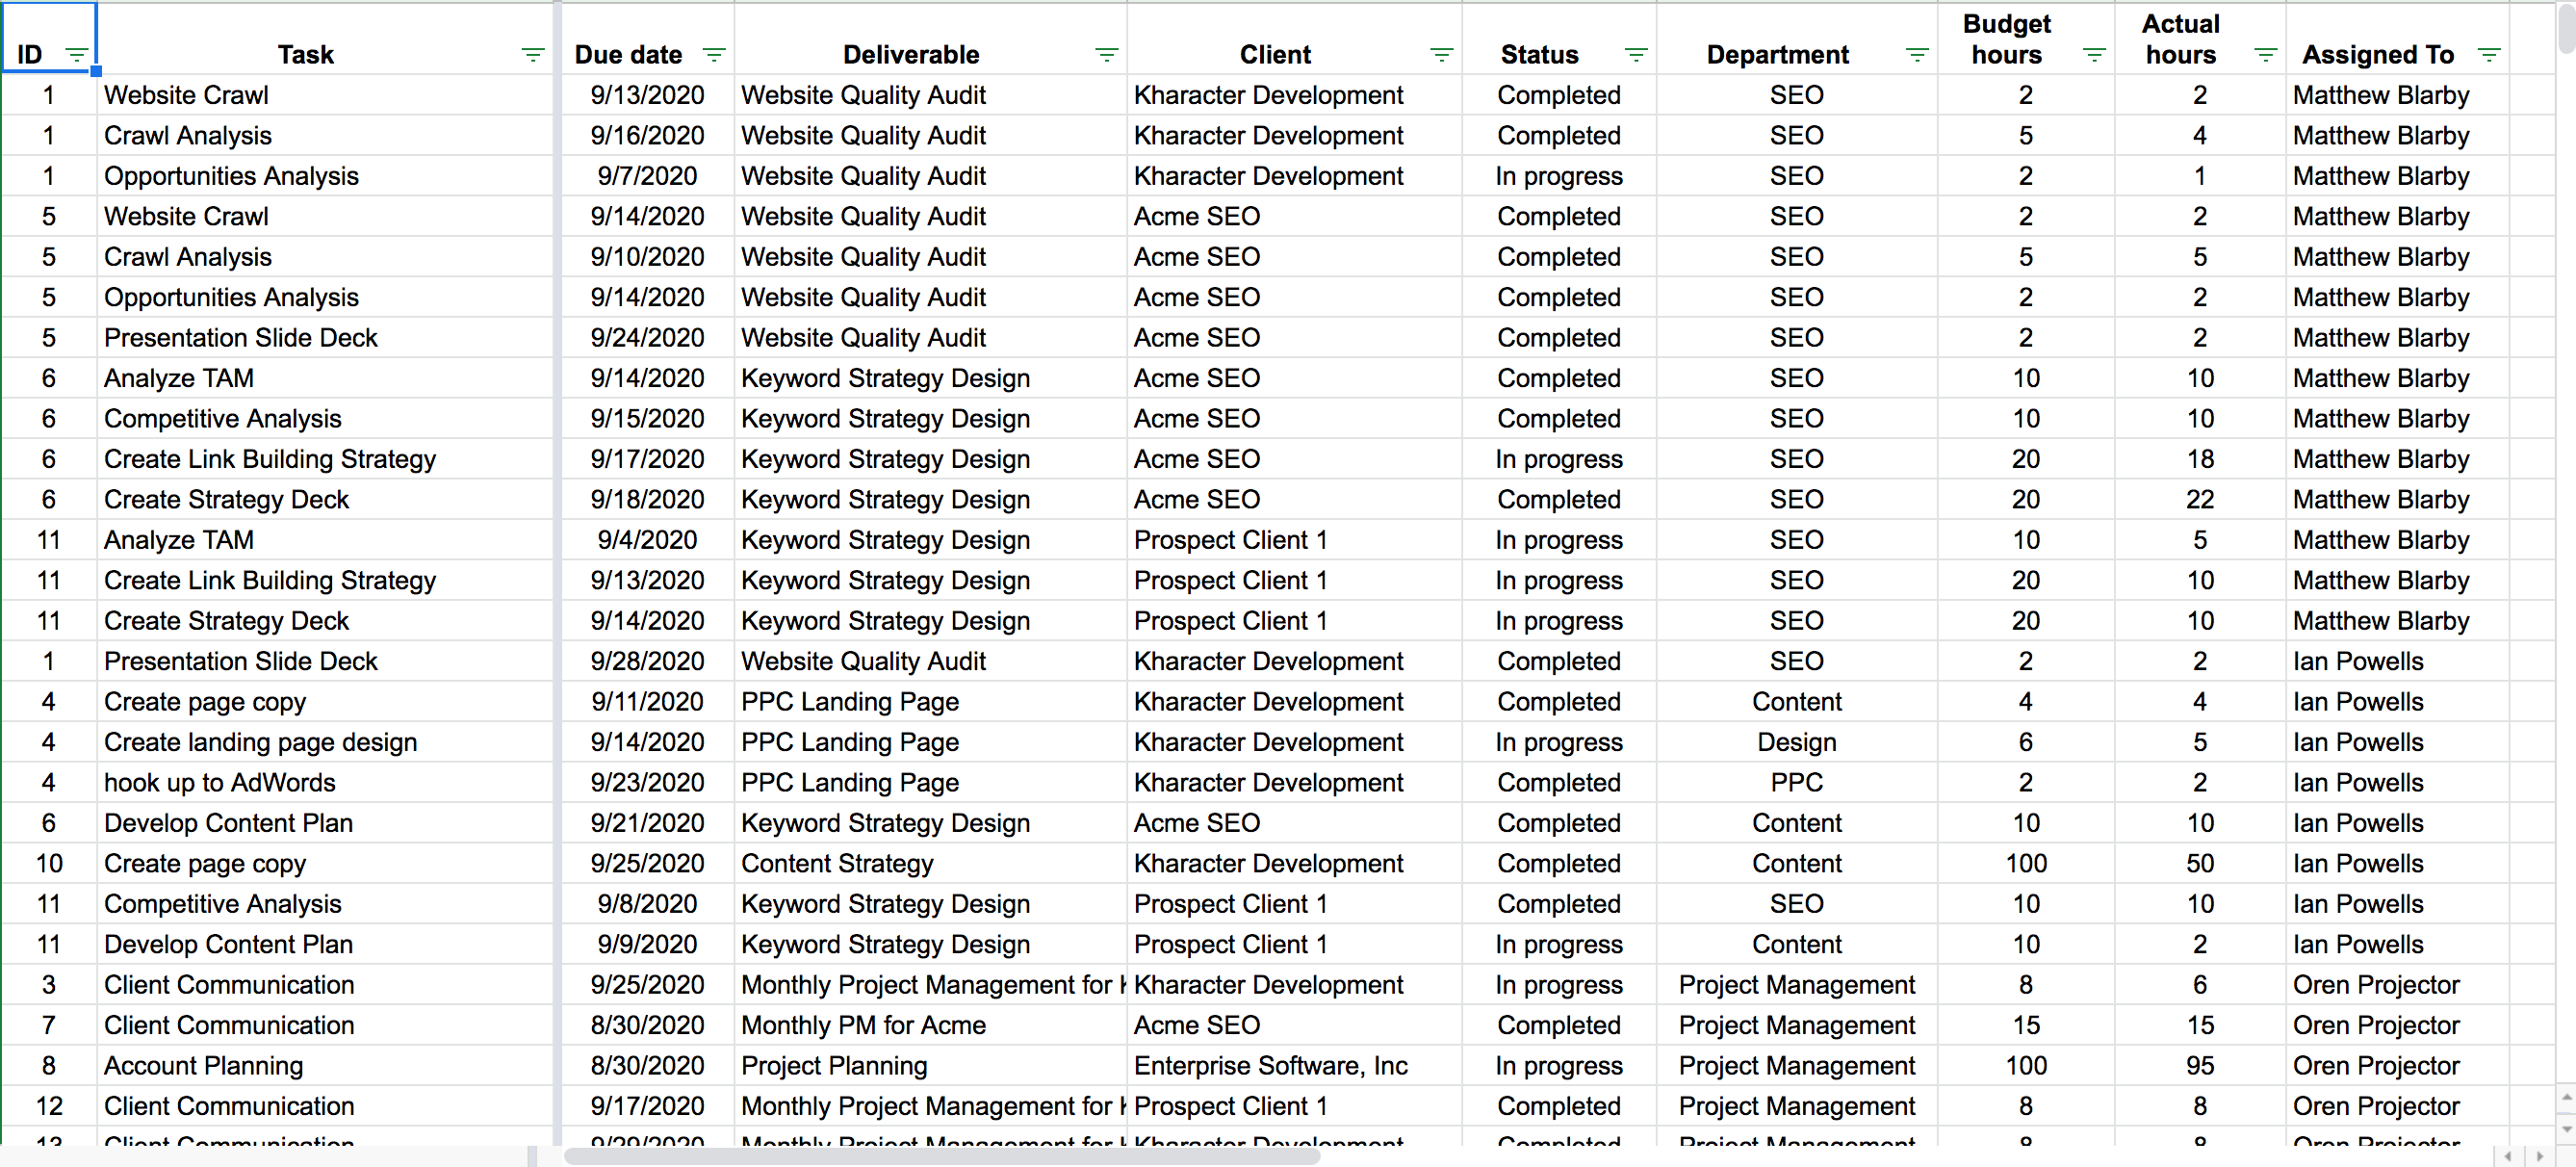The height and width of the screenshot is (1167, 2576).
Task: Select the Assigned To header cell
Action: [x=2397, y=38]
